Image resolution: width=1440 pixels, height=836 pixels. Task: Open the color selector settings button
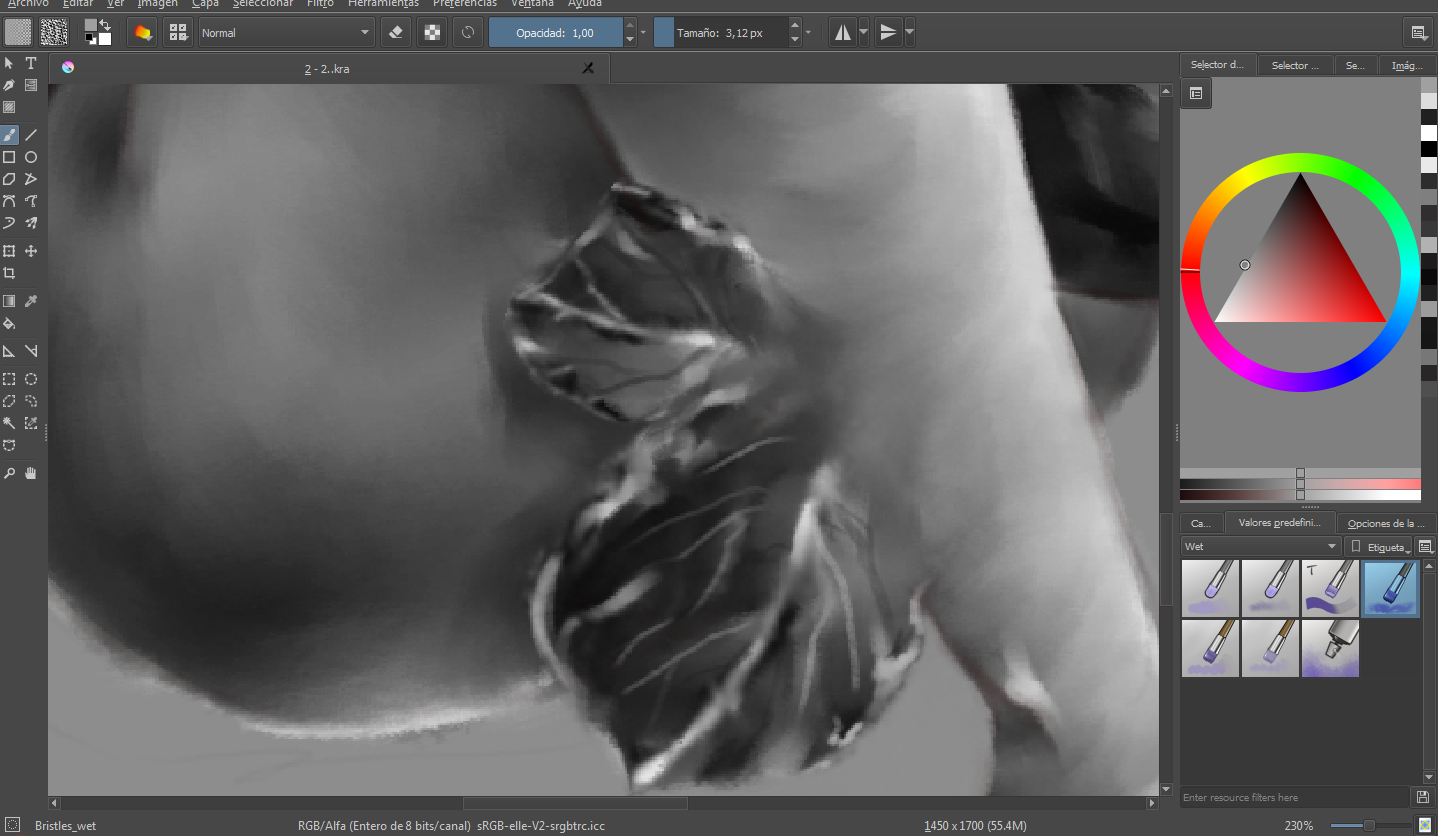click(x=1196, y=94)
